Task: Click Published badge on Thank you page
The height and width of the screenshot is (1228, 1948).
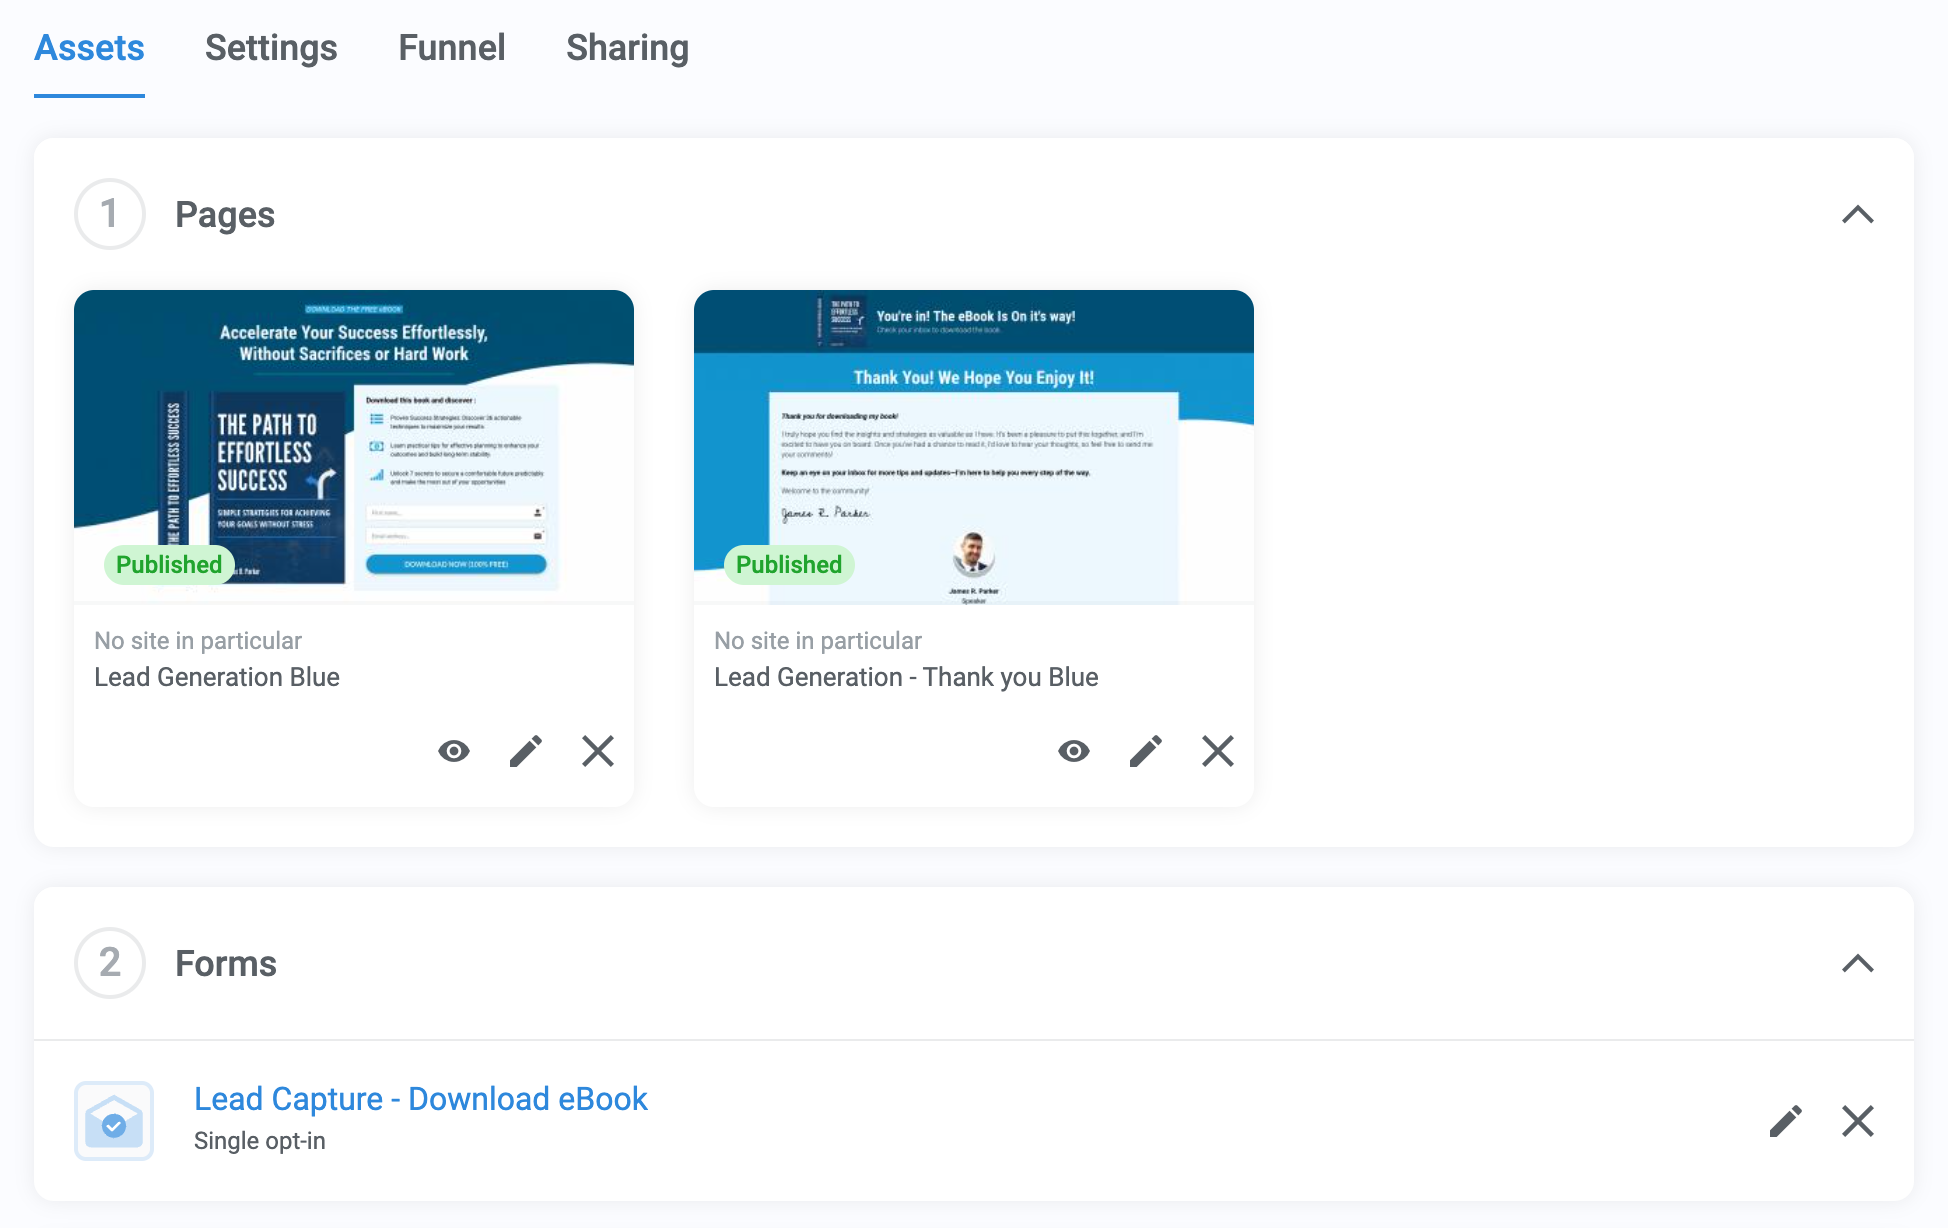Action: [789, 565]
